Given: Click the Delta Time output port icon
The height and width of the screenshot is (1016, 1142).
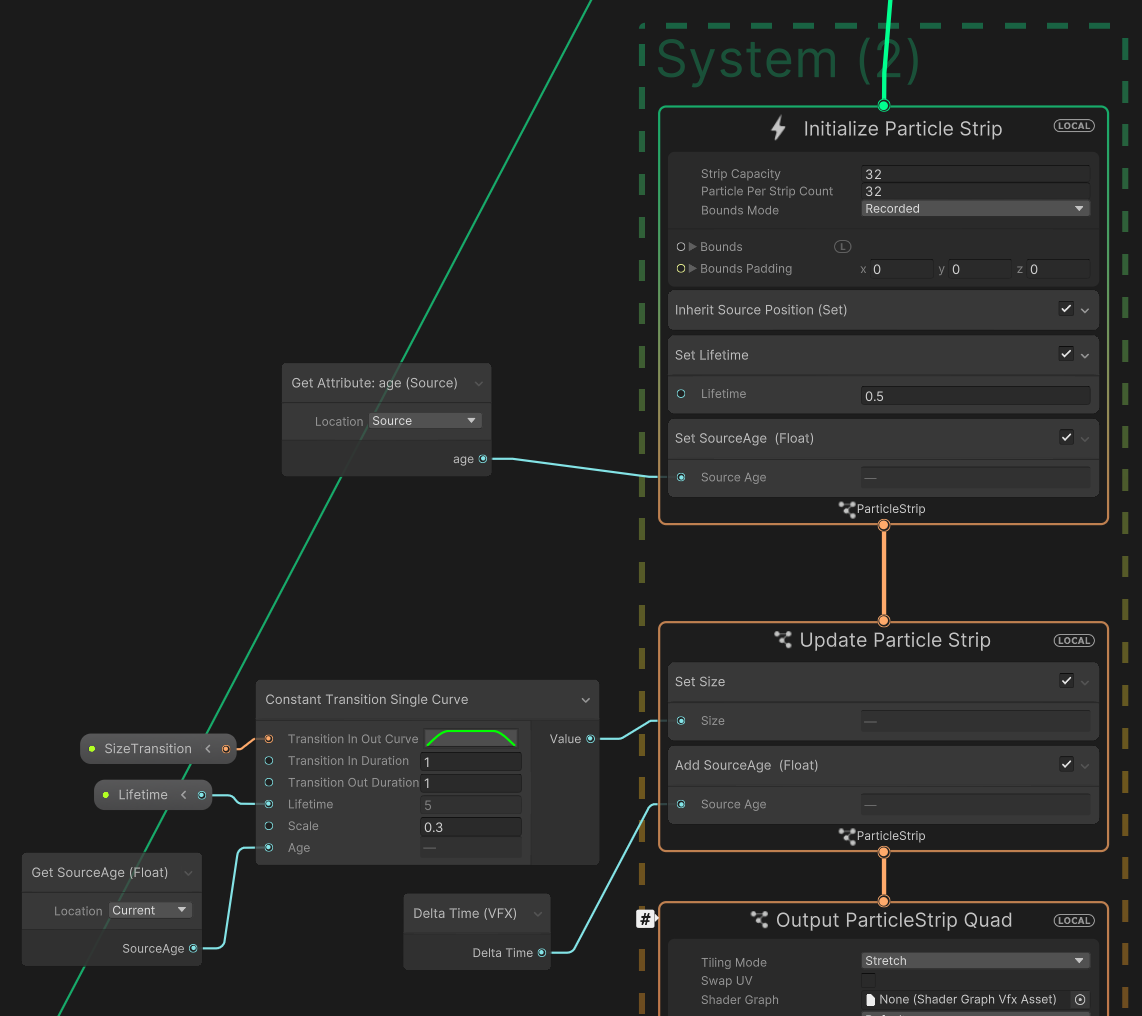Looking at the screenshot, I should pos(541,953).
